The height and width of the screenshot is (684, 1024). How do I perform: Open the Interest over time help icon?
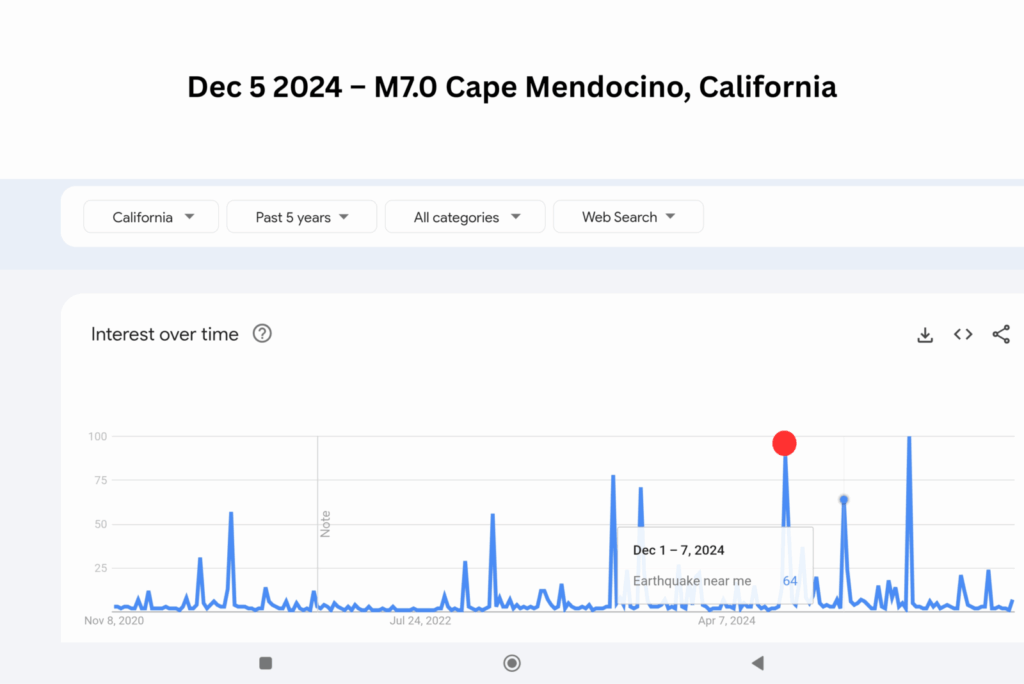tap(262, 334)
